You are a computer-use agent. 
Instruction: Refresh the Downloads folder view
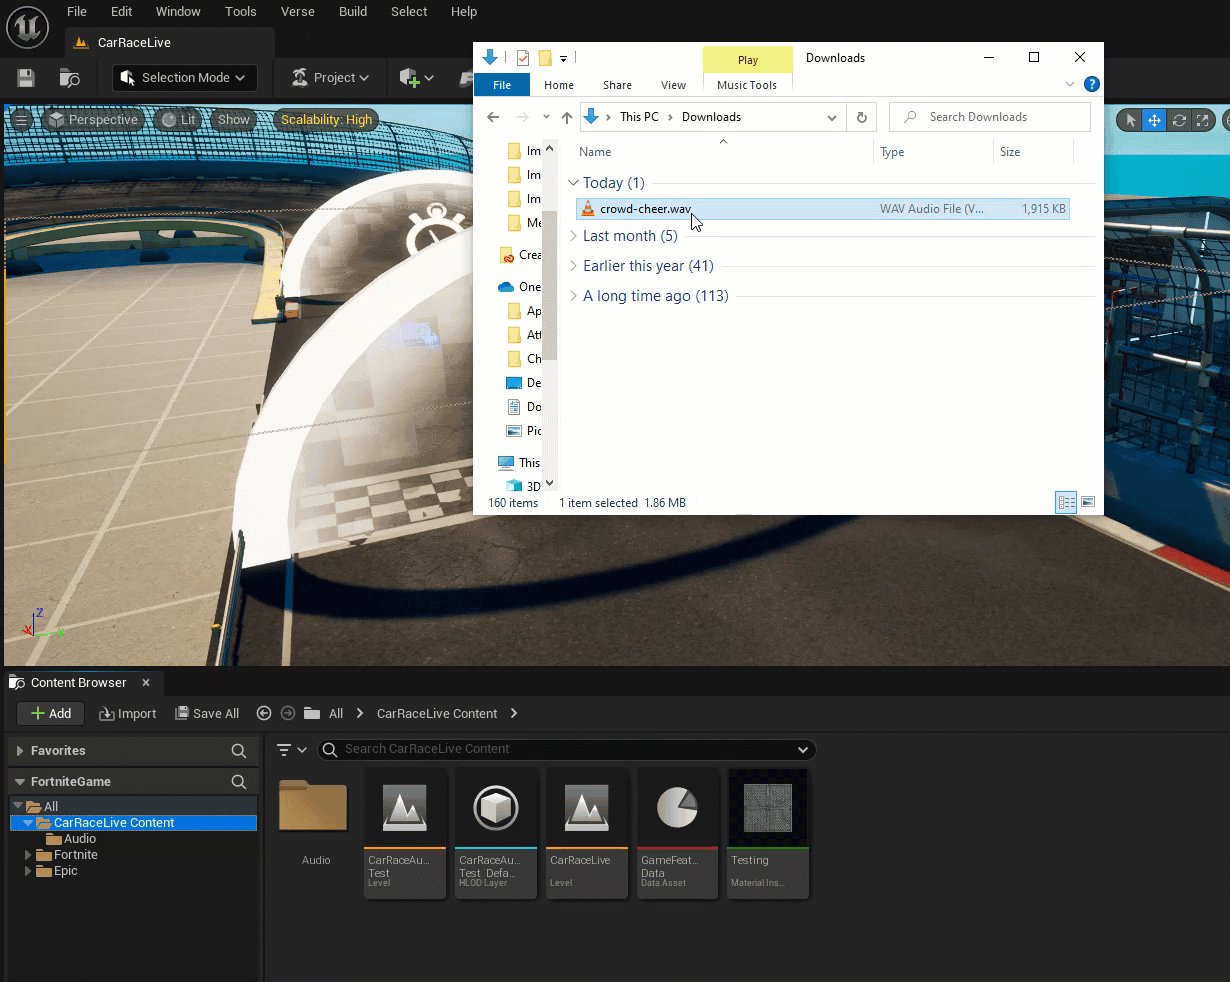(x=862, y=117)
